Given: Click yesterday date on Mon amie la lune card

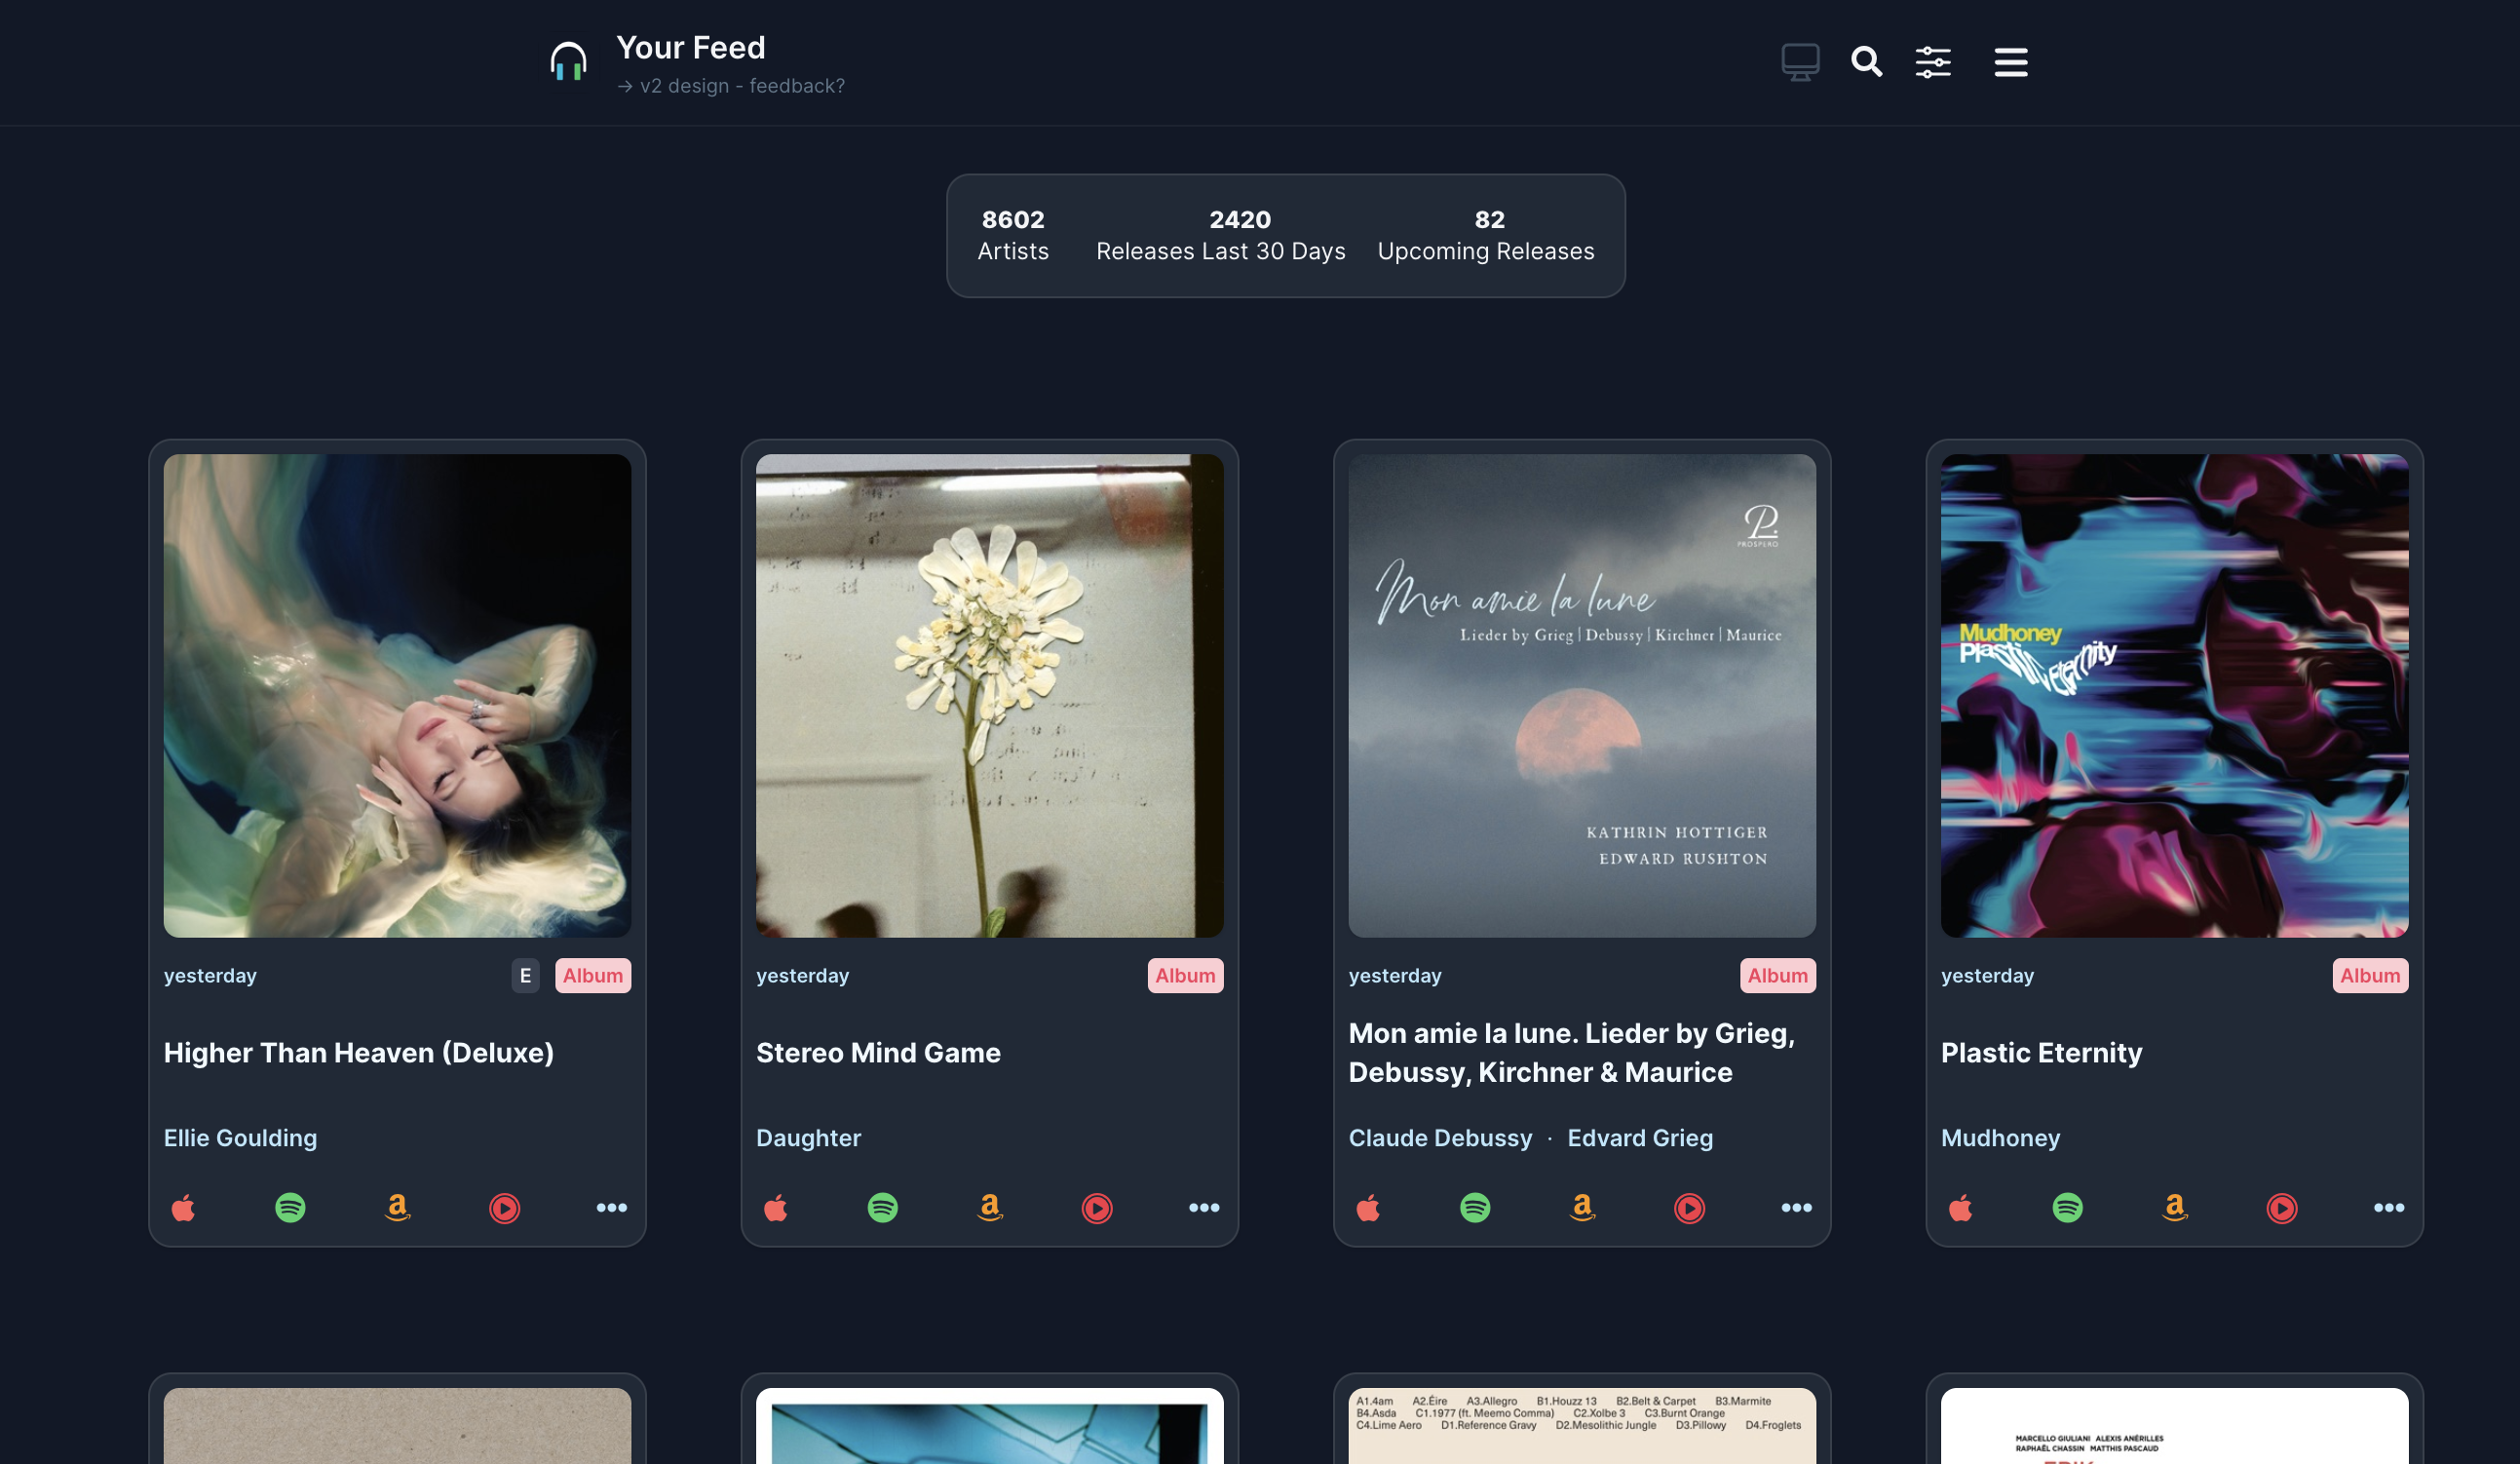Looking at the screenshot, I should coord(1395,976).
